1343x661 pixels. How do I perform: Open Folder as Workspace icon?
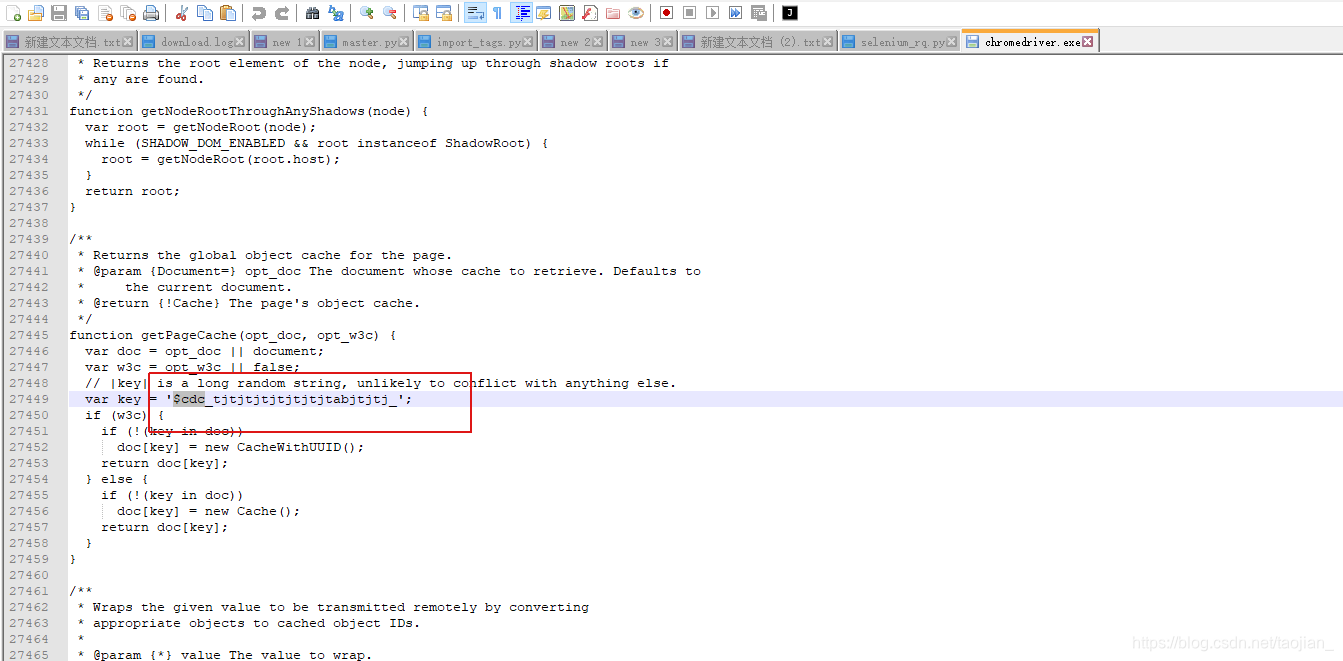click(x=613, y=13)
